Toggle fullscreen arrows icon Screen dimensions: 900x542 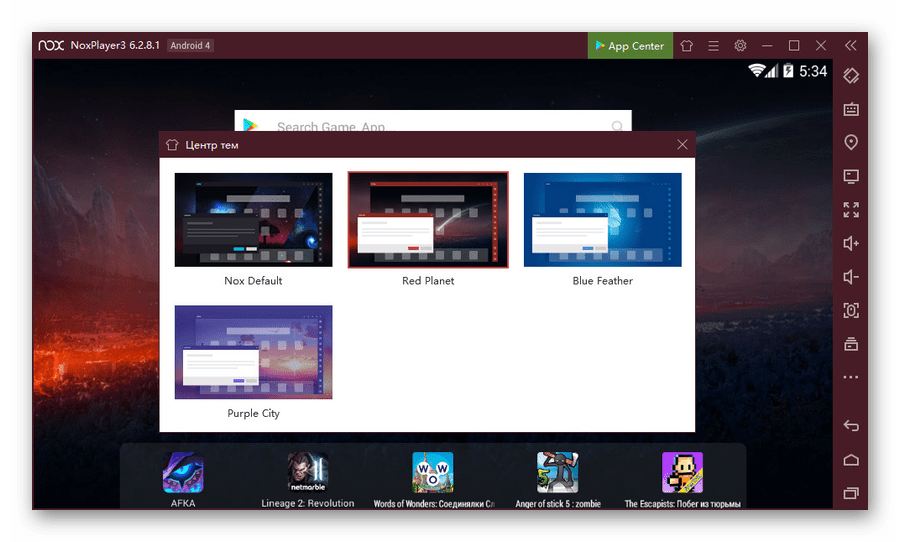pos(851,210)
